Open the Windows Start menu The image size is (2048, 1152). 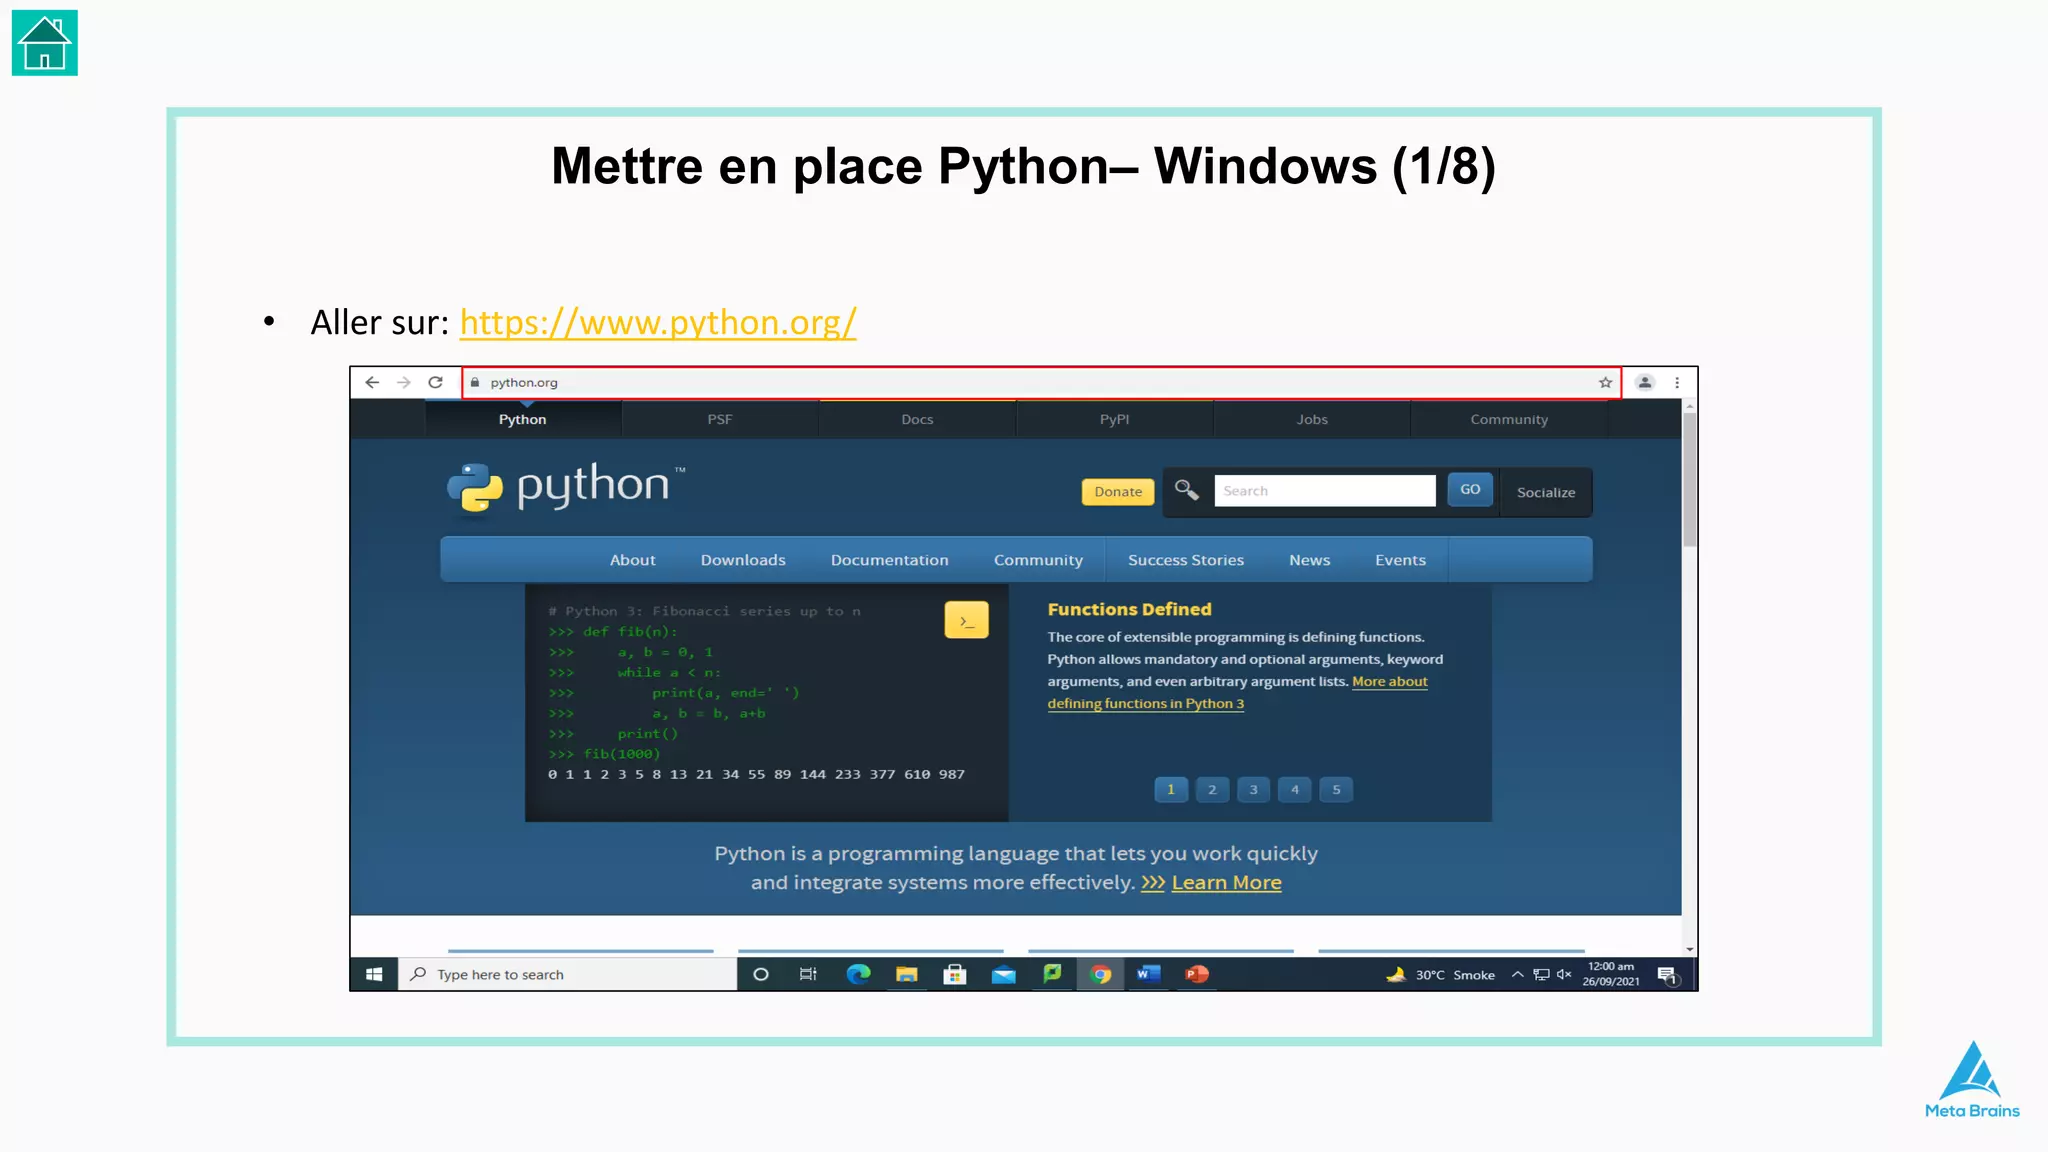[374, 974]
